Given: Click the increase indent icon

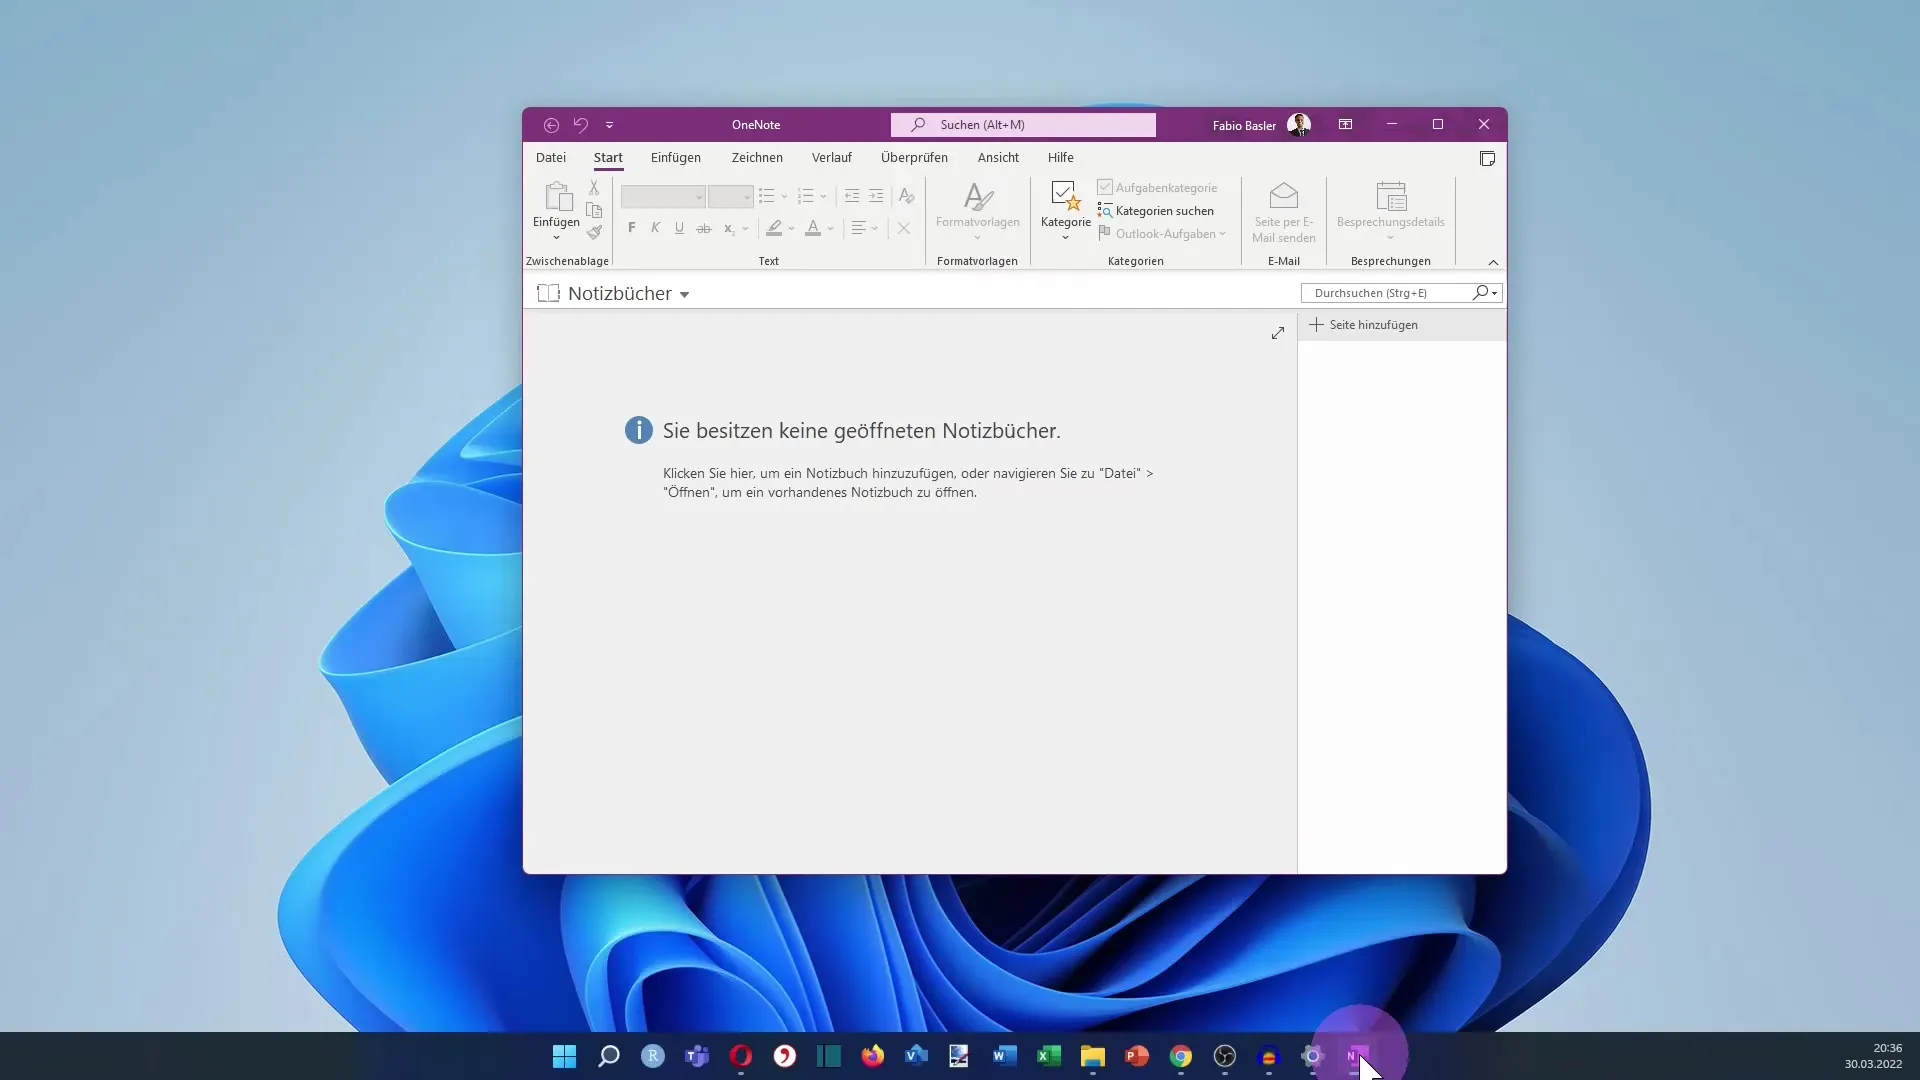Looking at the screenshot, I should pos(876,196).
